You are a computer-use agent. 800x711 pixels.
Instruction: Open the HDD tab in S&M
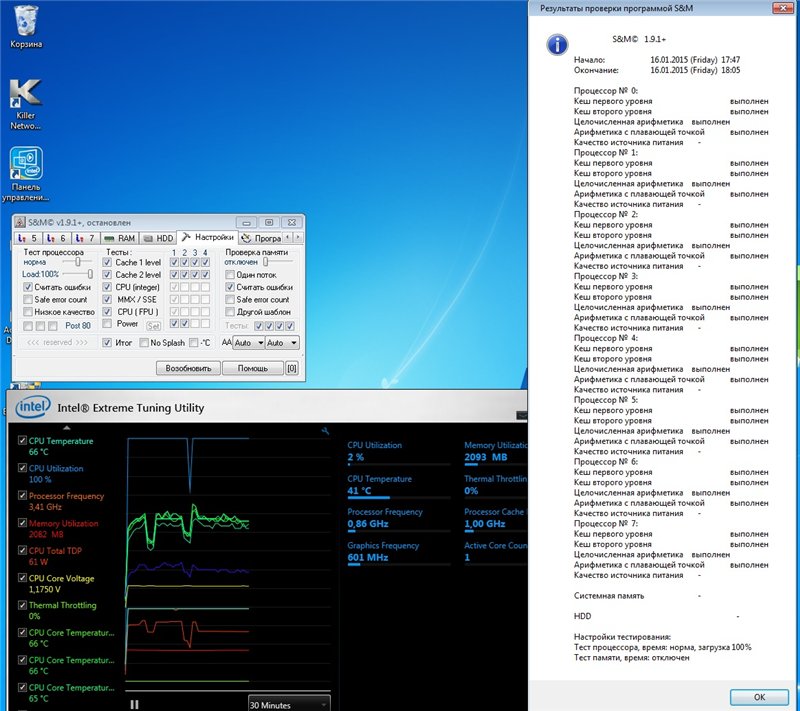coord(158,238)
